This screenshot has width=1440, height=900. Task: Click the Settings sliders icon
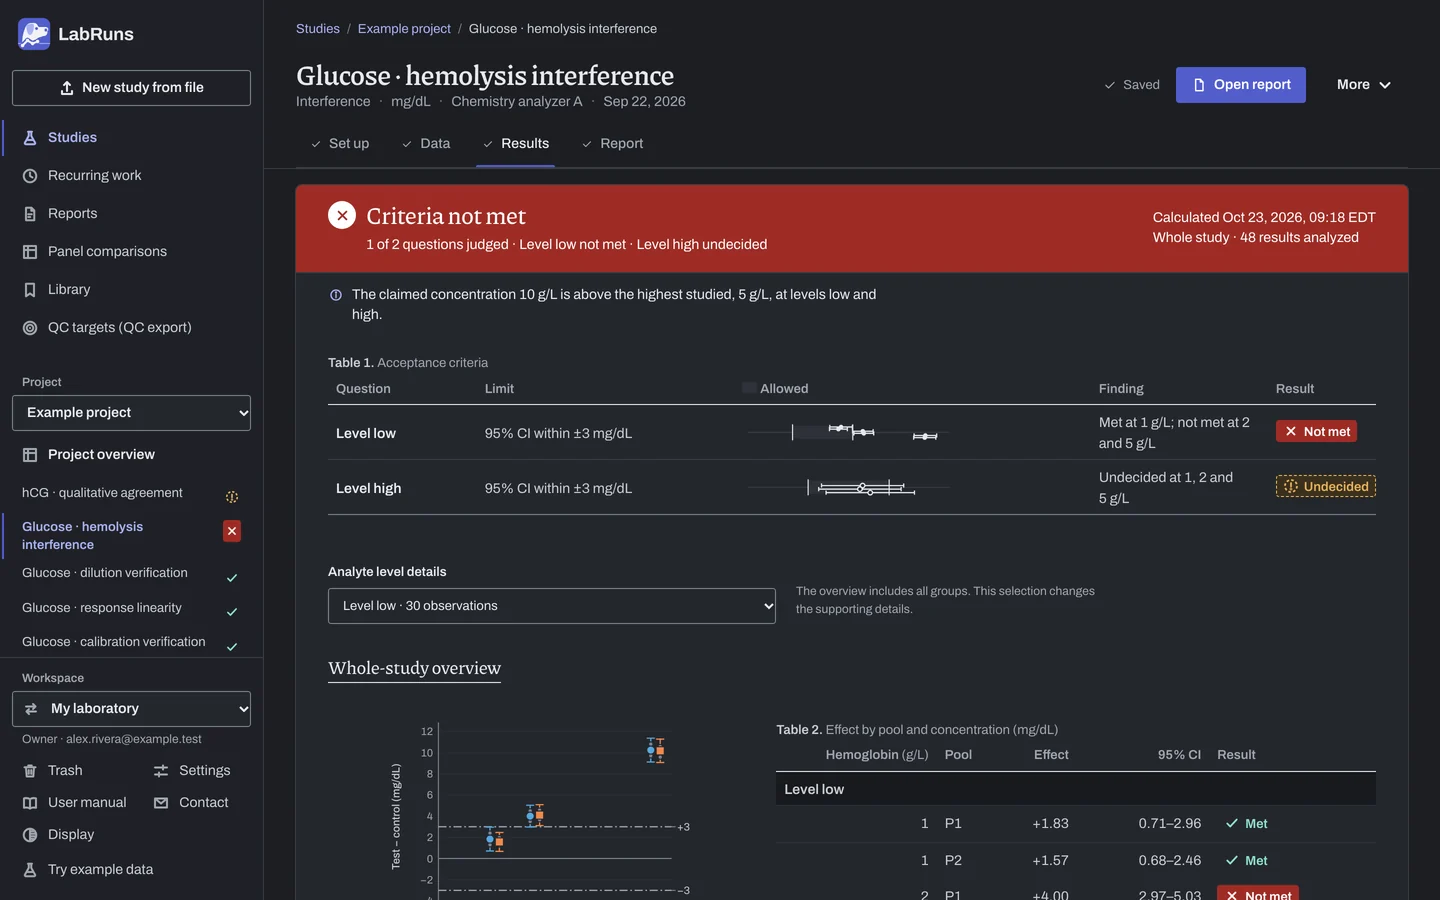pos(161,771)
